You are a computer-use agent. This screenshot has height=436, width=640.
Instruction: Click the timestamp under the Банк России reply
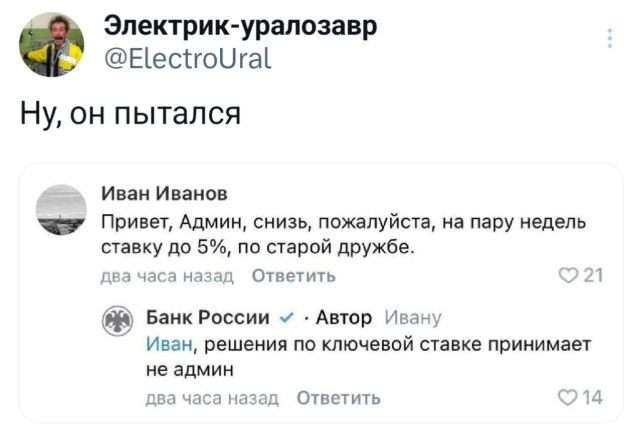[213, 397]
